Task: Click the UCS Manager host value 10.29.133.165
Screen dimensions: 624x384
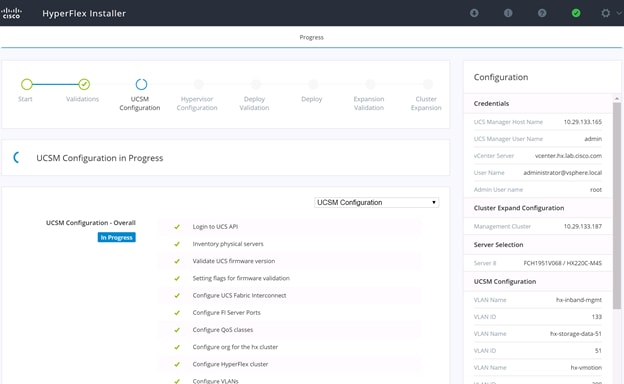Action: pos(583,122)
